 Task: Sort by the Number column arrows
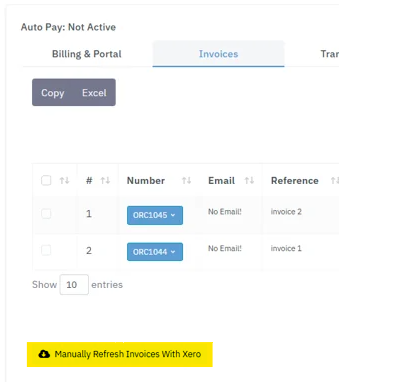[186, 181]
